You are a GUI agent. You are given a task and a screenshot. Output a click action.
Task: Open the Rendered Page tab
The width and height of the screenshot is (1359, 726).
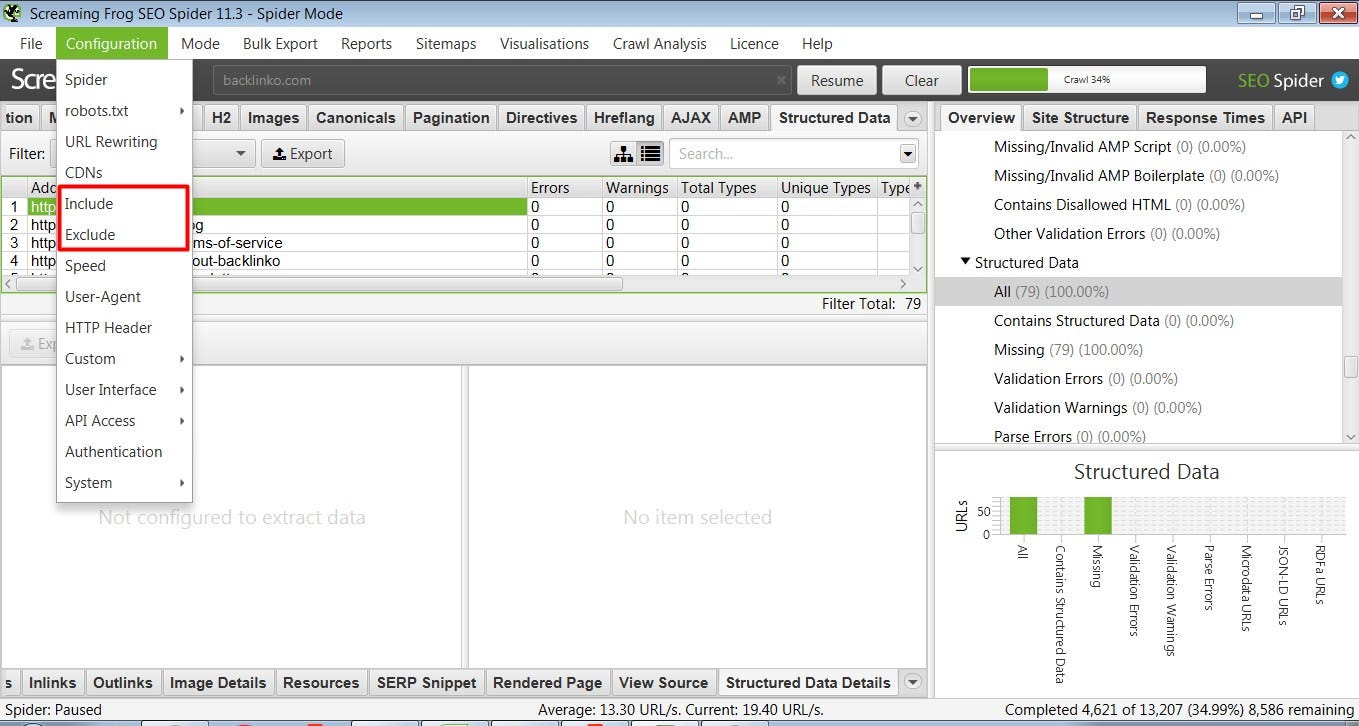point(548,683)
